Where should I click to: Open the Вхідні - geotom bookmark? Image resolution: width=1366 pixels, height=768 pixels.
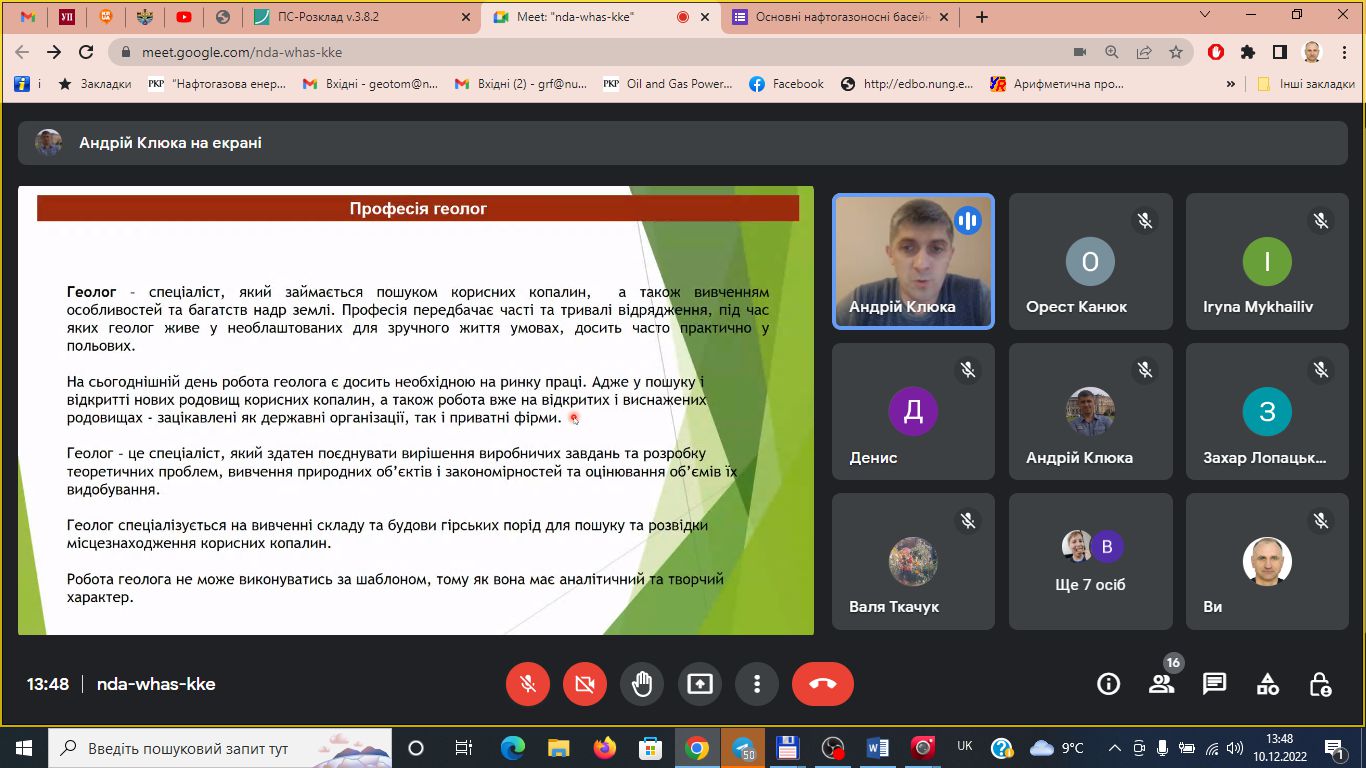[x=369, y=84]
